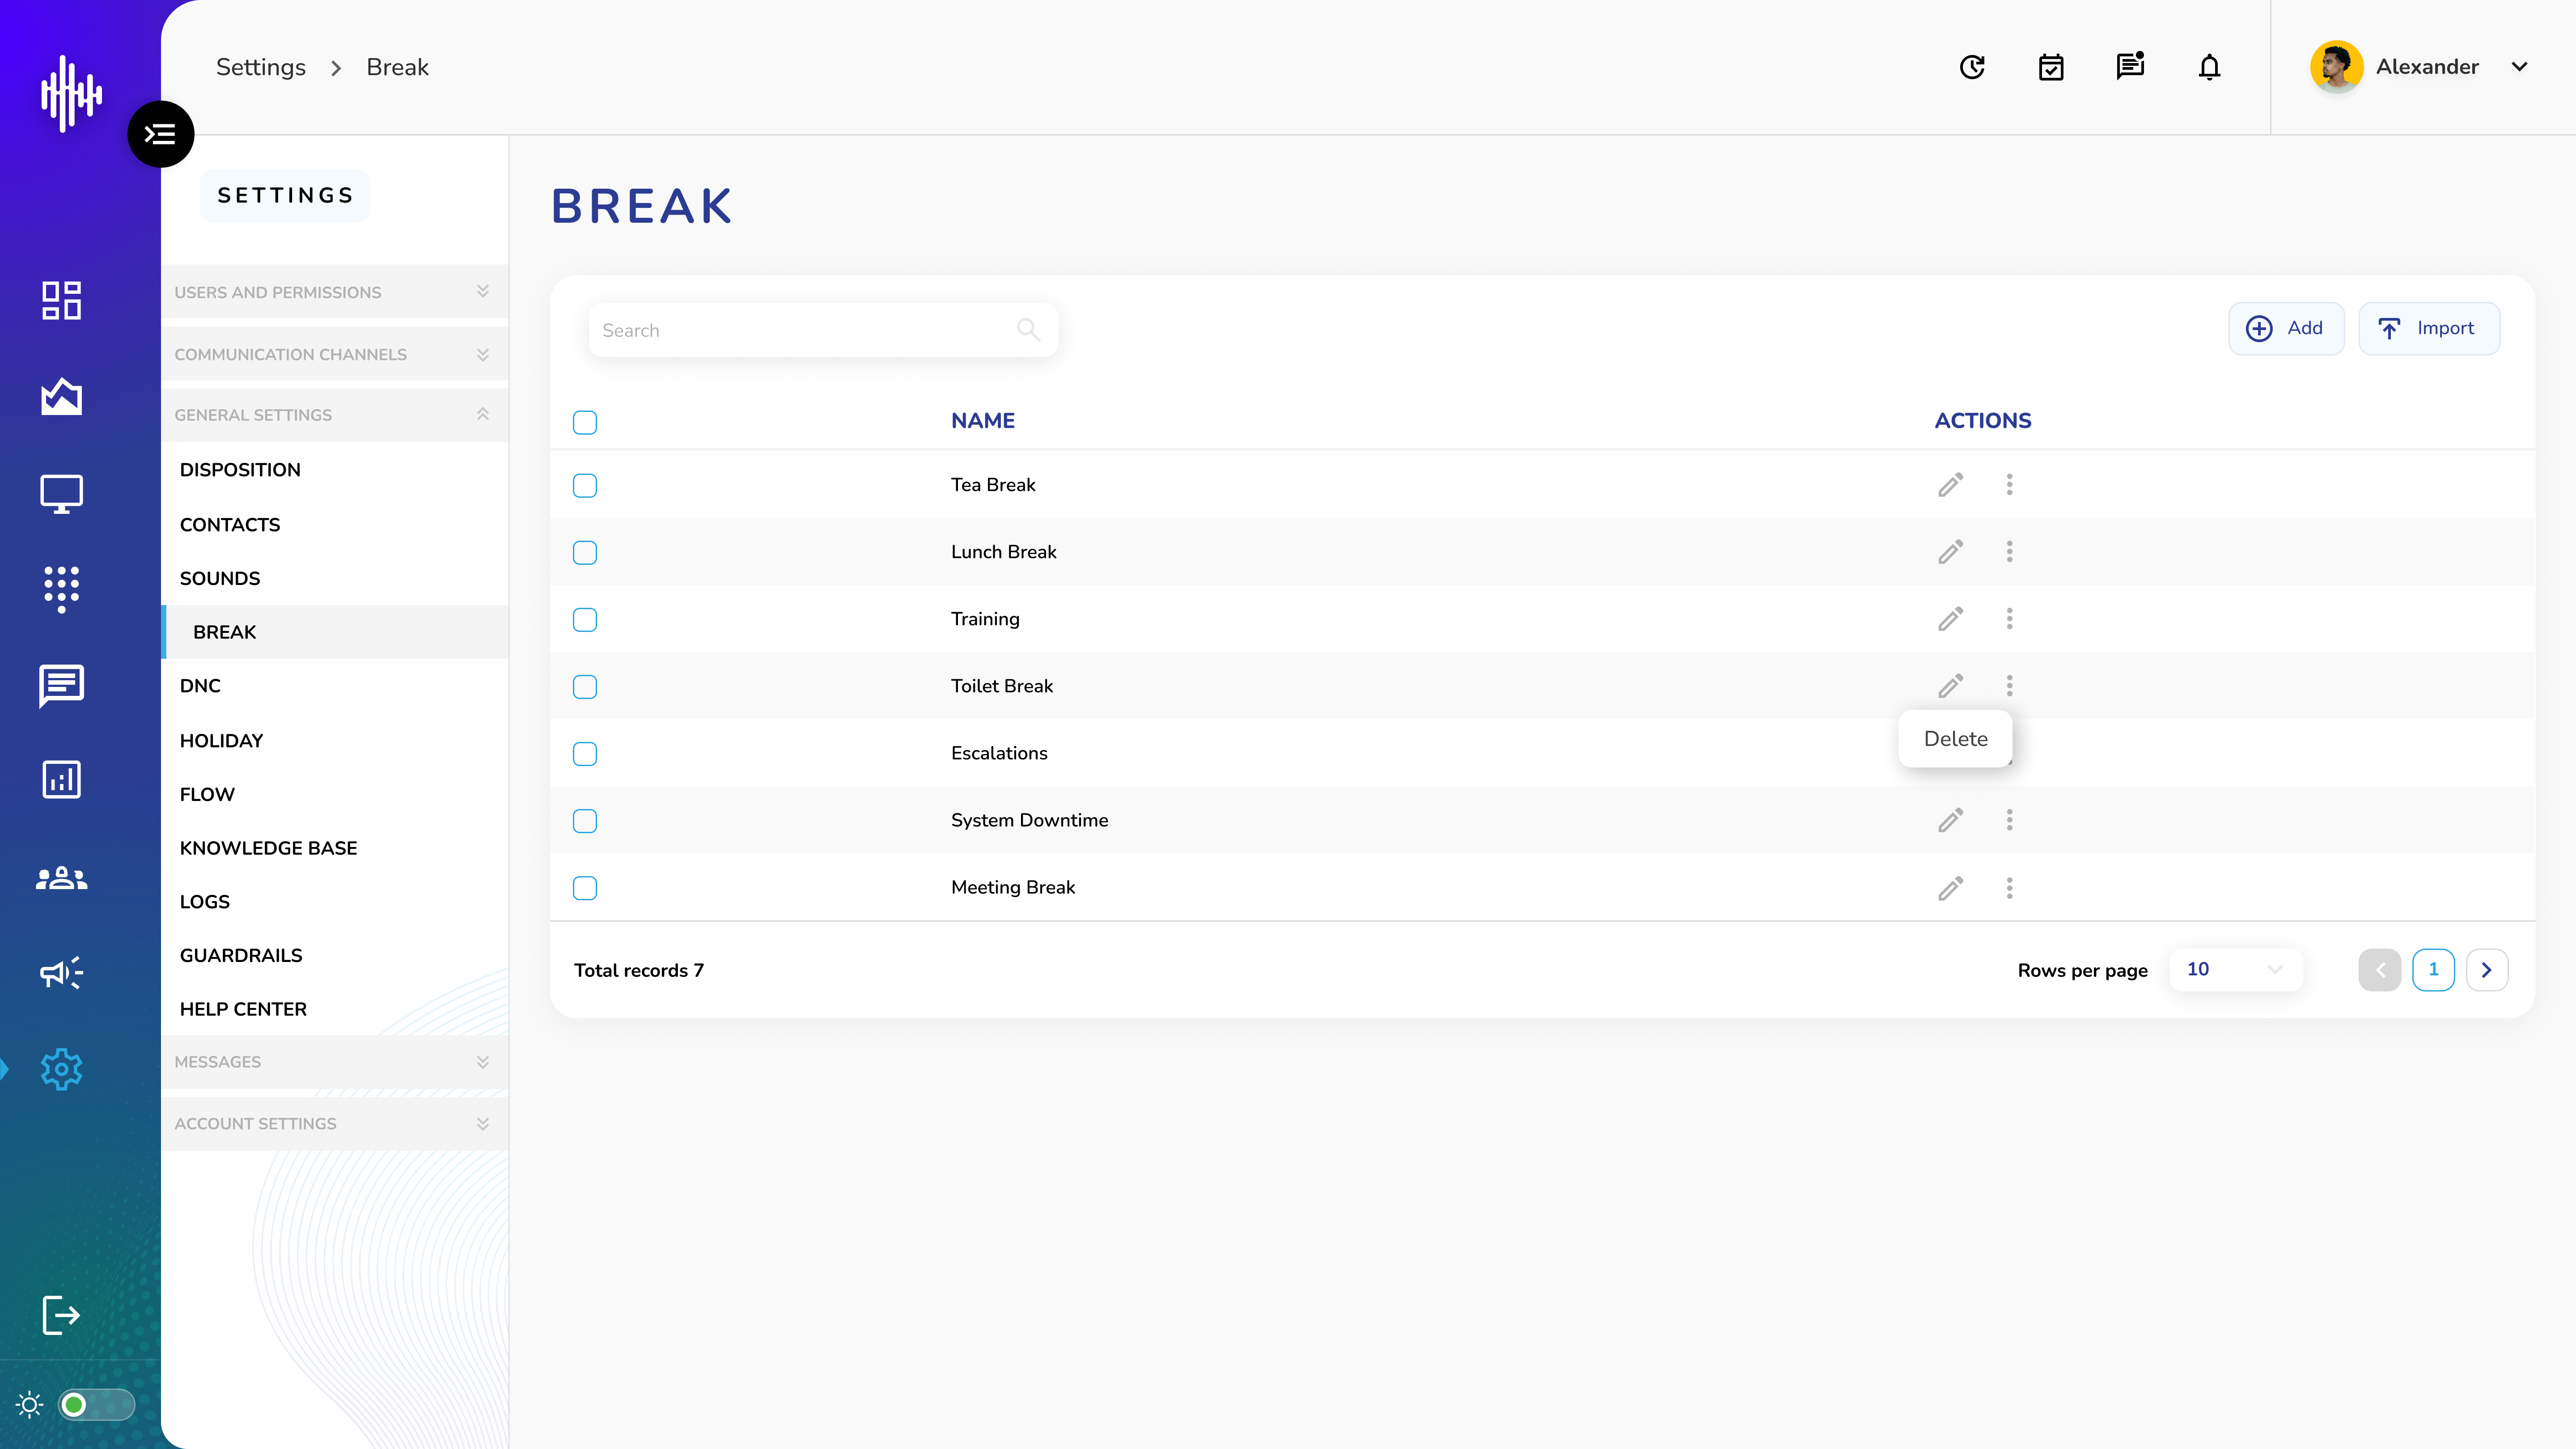Click Settings in the breadcrumb
Image resolution: width=2576 pixels, height=1449 pixels.
261,67
